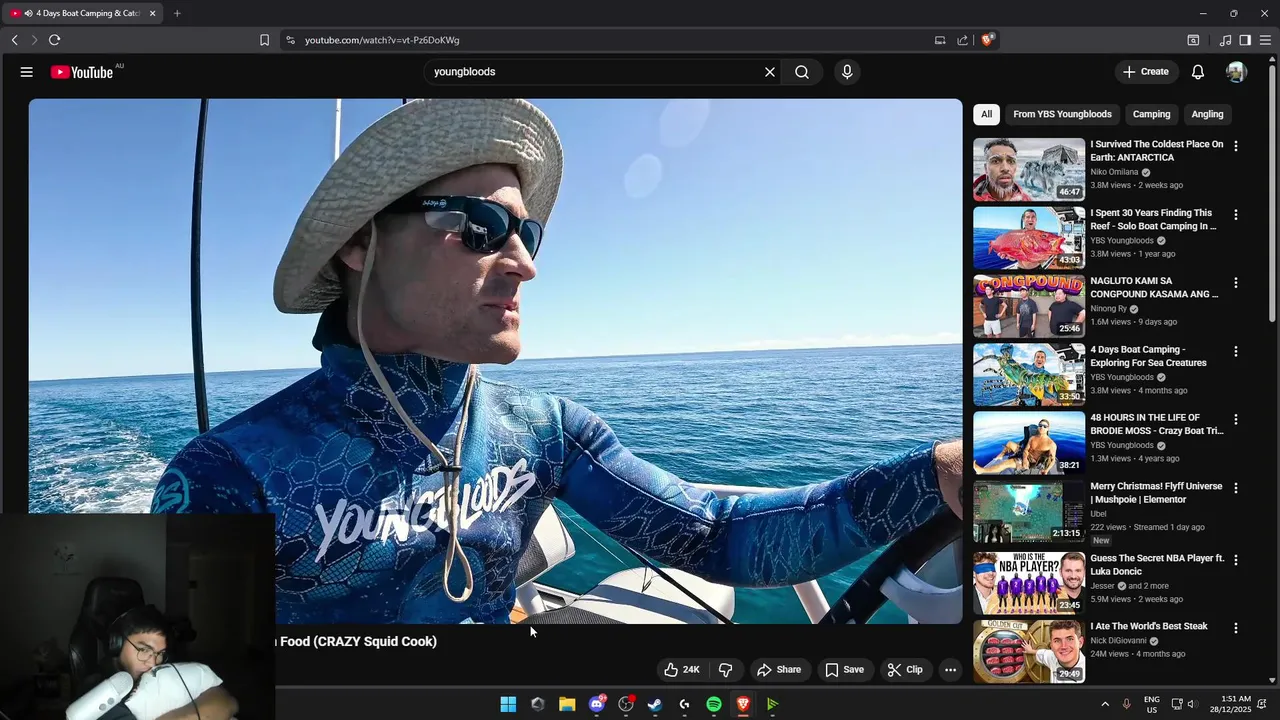Open the Create menu button
This screenshot has width=1280, height=720.
point(1146,72)
